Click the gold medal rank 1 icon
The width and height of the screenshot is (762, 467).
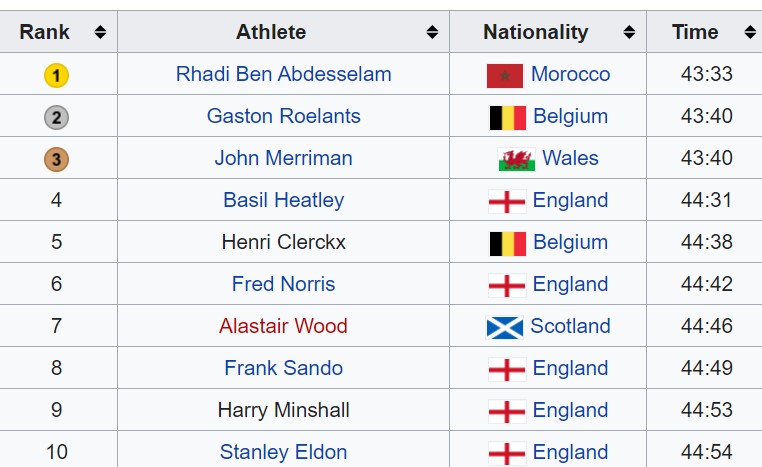56,75
